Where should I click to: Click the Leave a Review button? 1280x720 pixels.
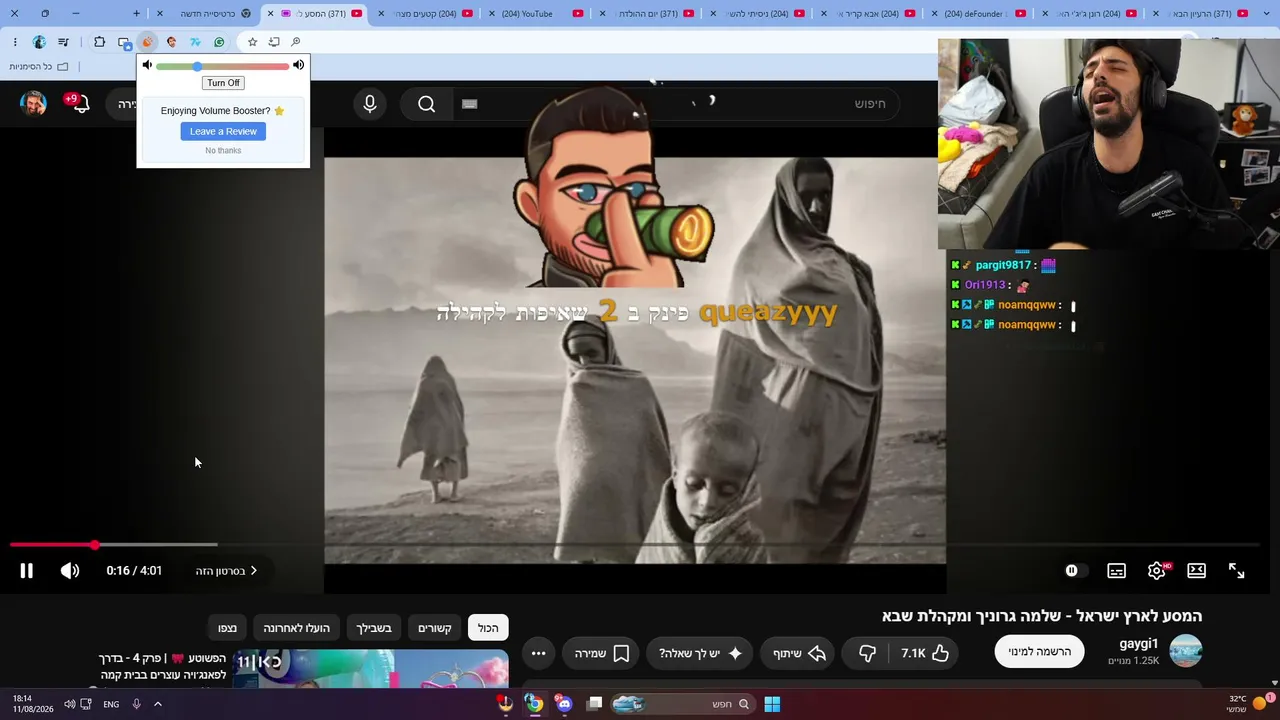(x=223, y=131)
